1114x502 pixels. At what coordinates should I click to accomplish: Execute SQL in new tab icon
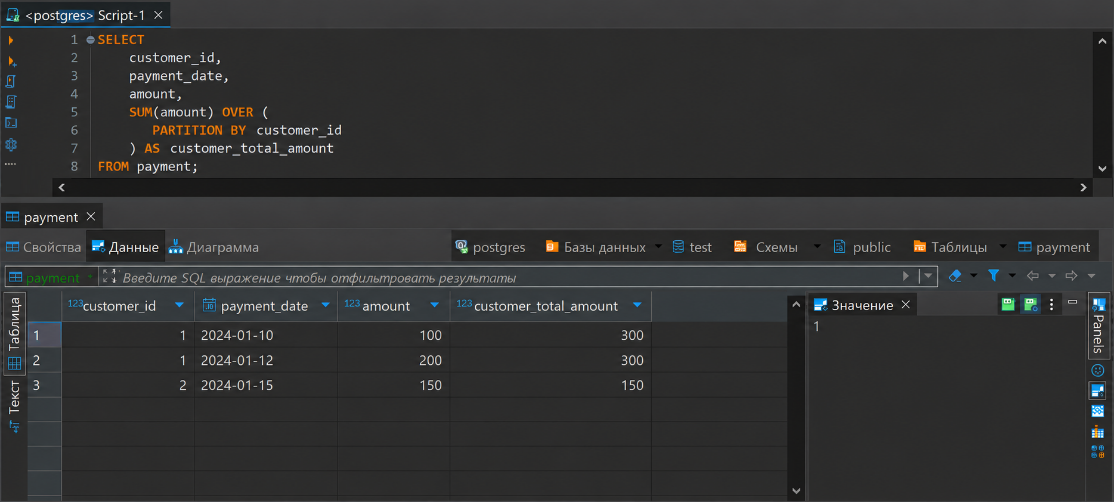pyautogui.click(x=11, y=61)
